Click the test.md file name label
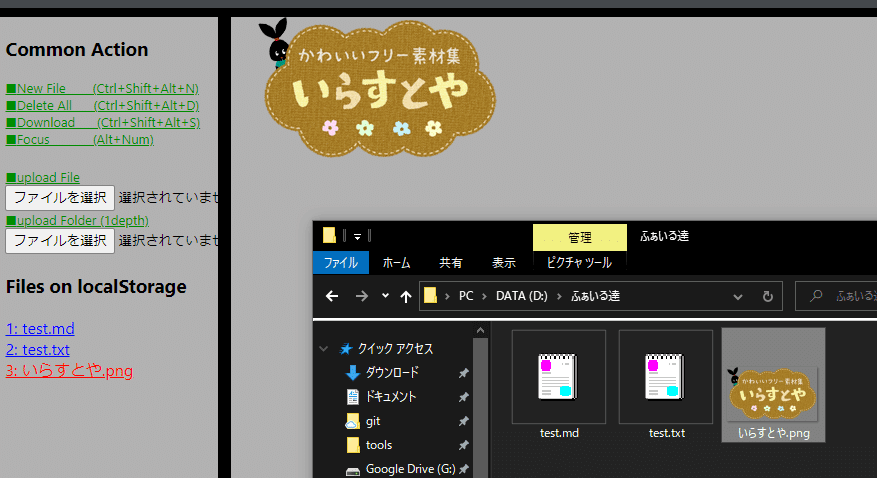This screenshot has width=877, height=478. [559, 433]
